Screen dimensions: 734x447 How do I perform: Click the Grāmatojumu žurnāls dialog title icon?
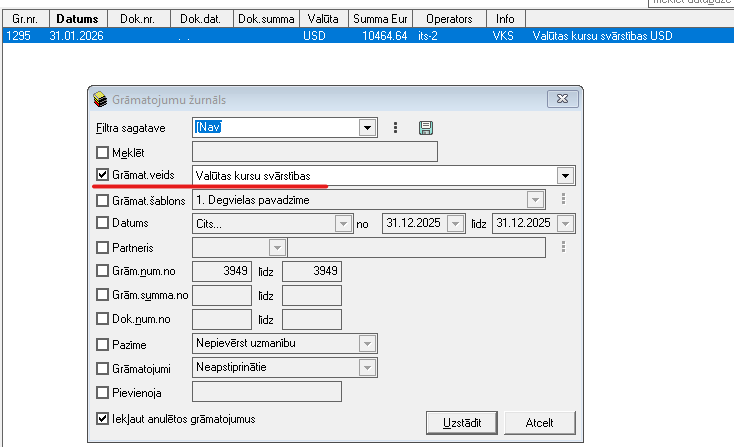pyautogui.click(x=100, y=99)
